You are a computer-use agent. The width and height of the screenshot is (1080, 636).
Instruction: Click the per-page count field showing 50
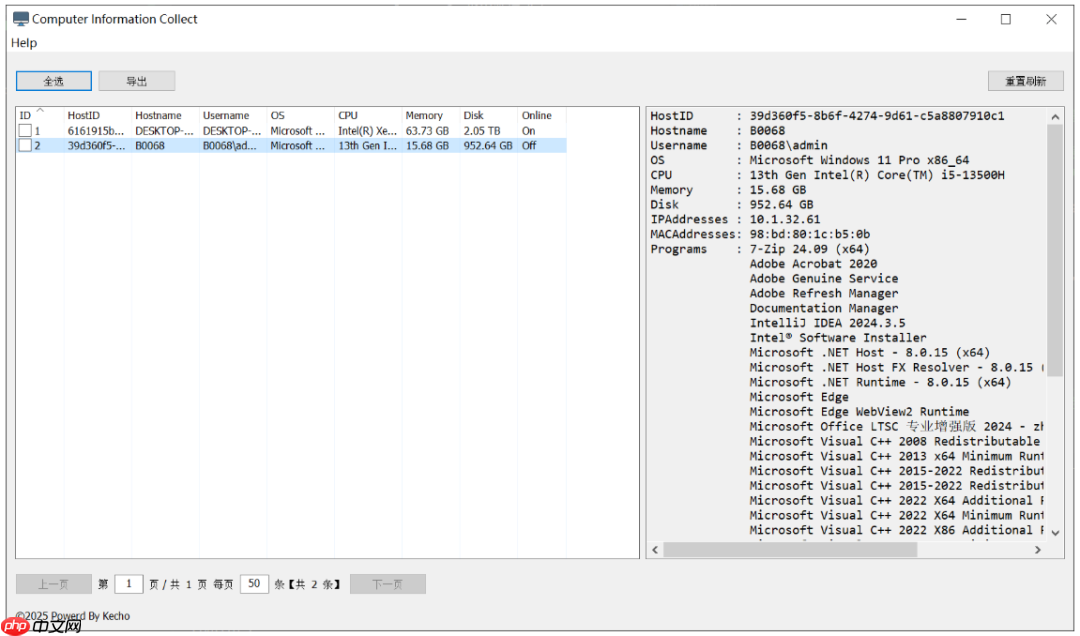[x=255, y=583]
